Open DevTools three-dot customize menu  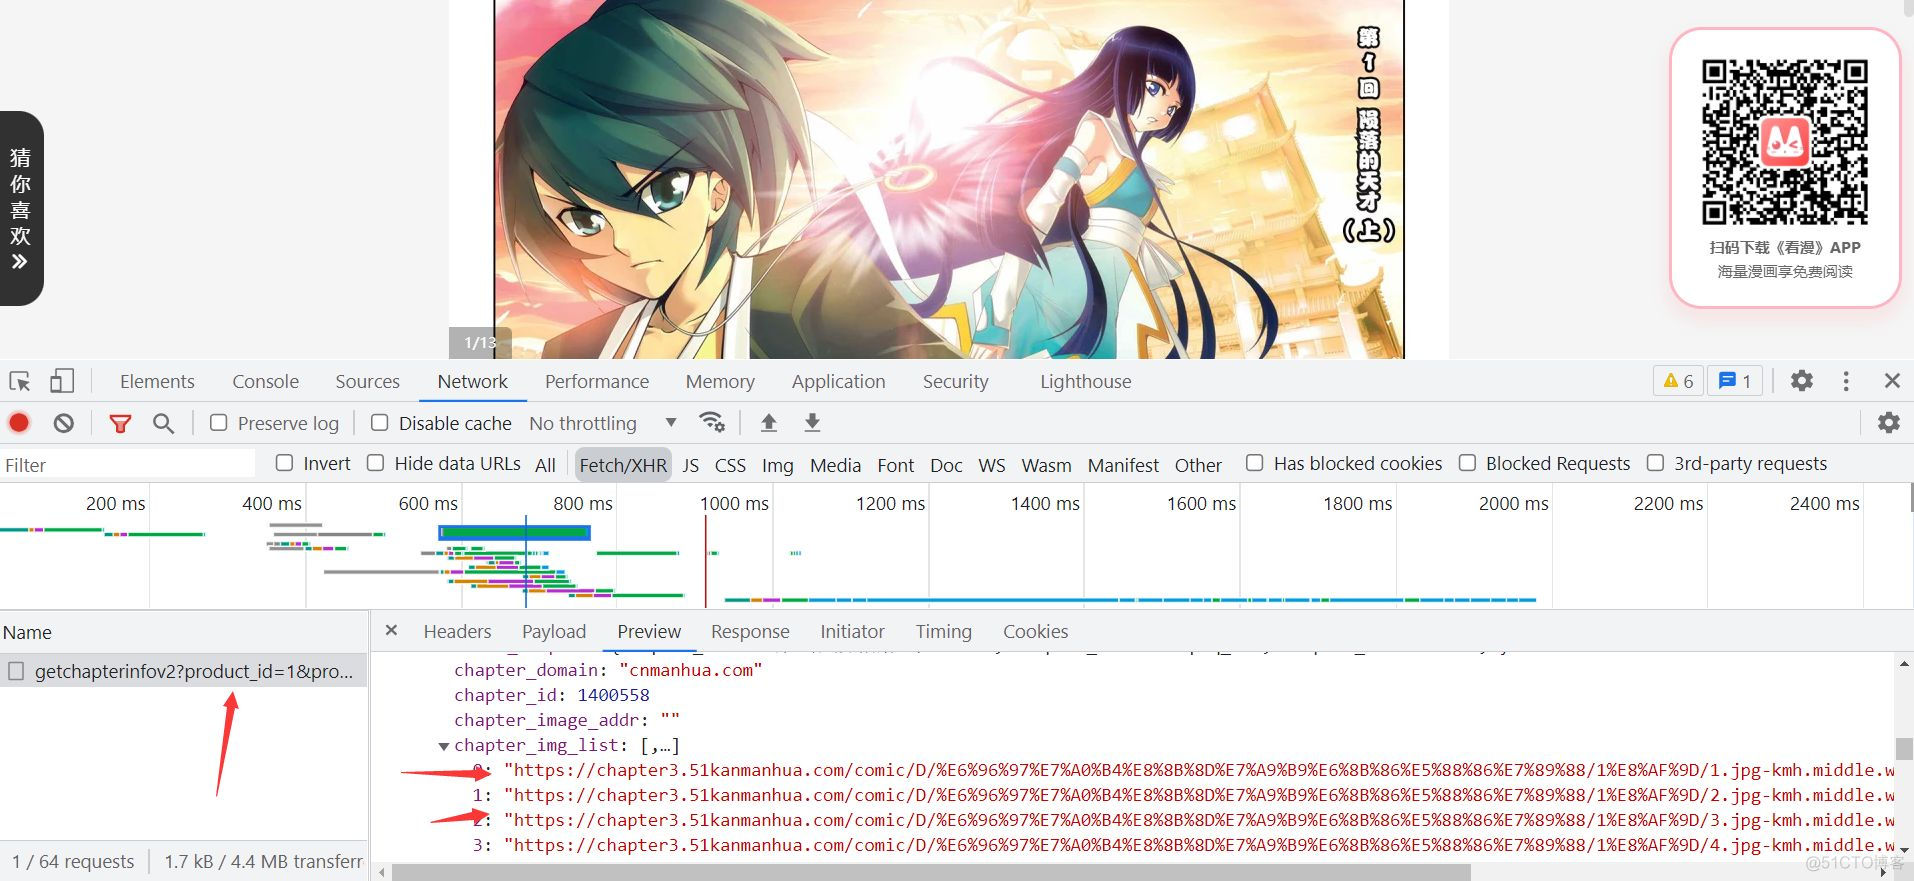coord(1846,381)
